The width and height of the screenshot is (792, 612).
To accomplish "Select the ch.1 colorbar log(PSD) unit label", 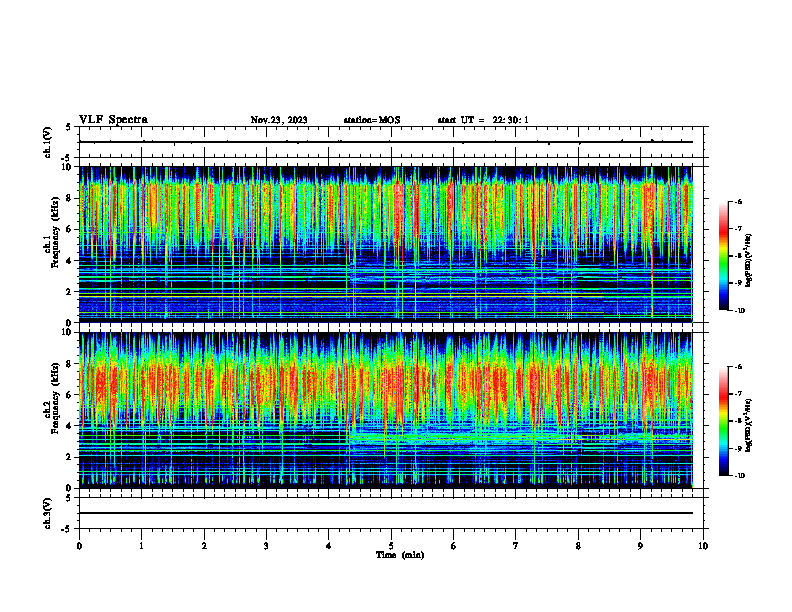I will pos(749,260).
